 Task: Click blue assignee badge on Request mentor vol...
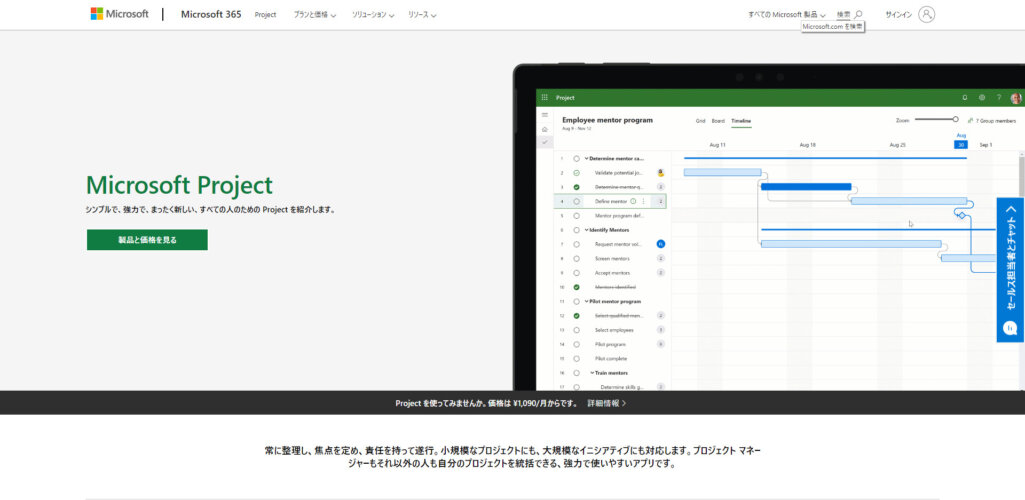(x=661, y=244)
